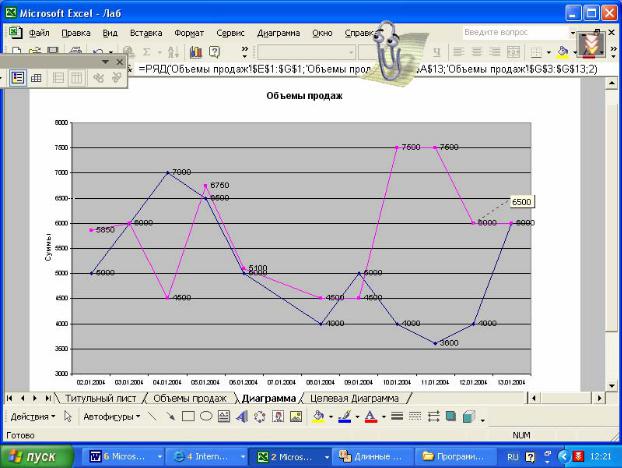
Task: Expand fill color dropdown arrow in drawing toolbar
Action: 330,417
